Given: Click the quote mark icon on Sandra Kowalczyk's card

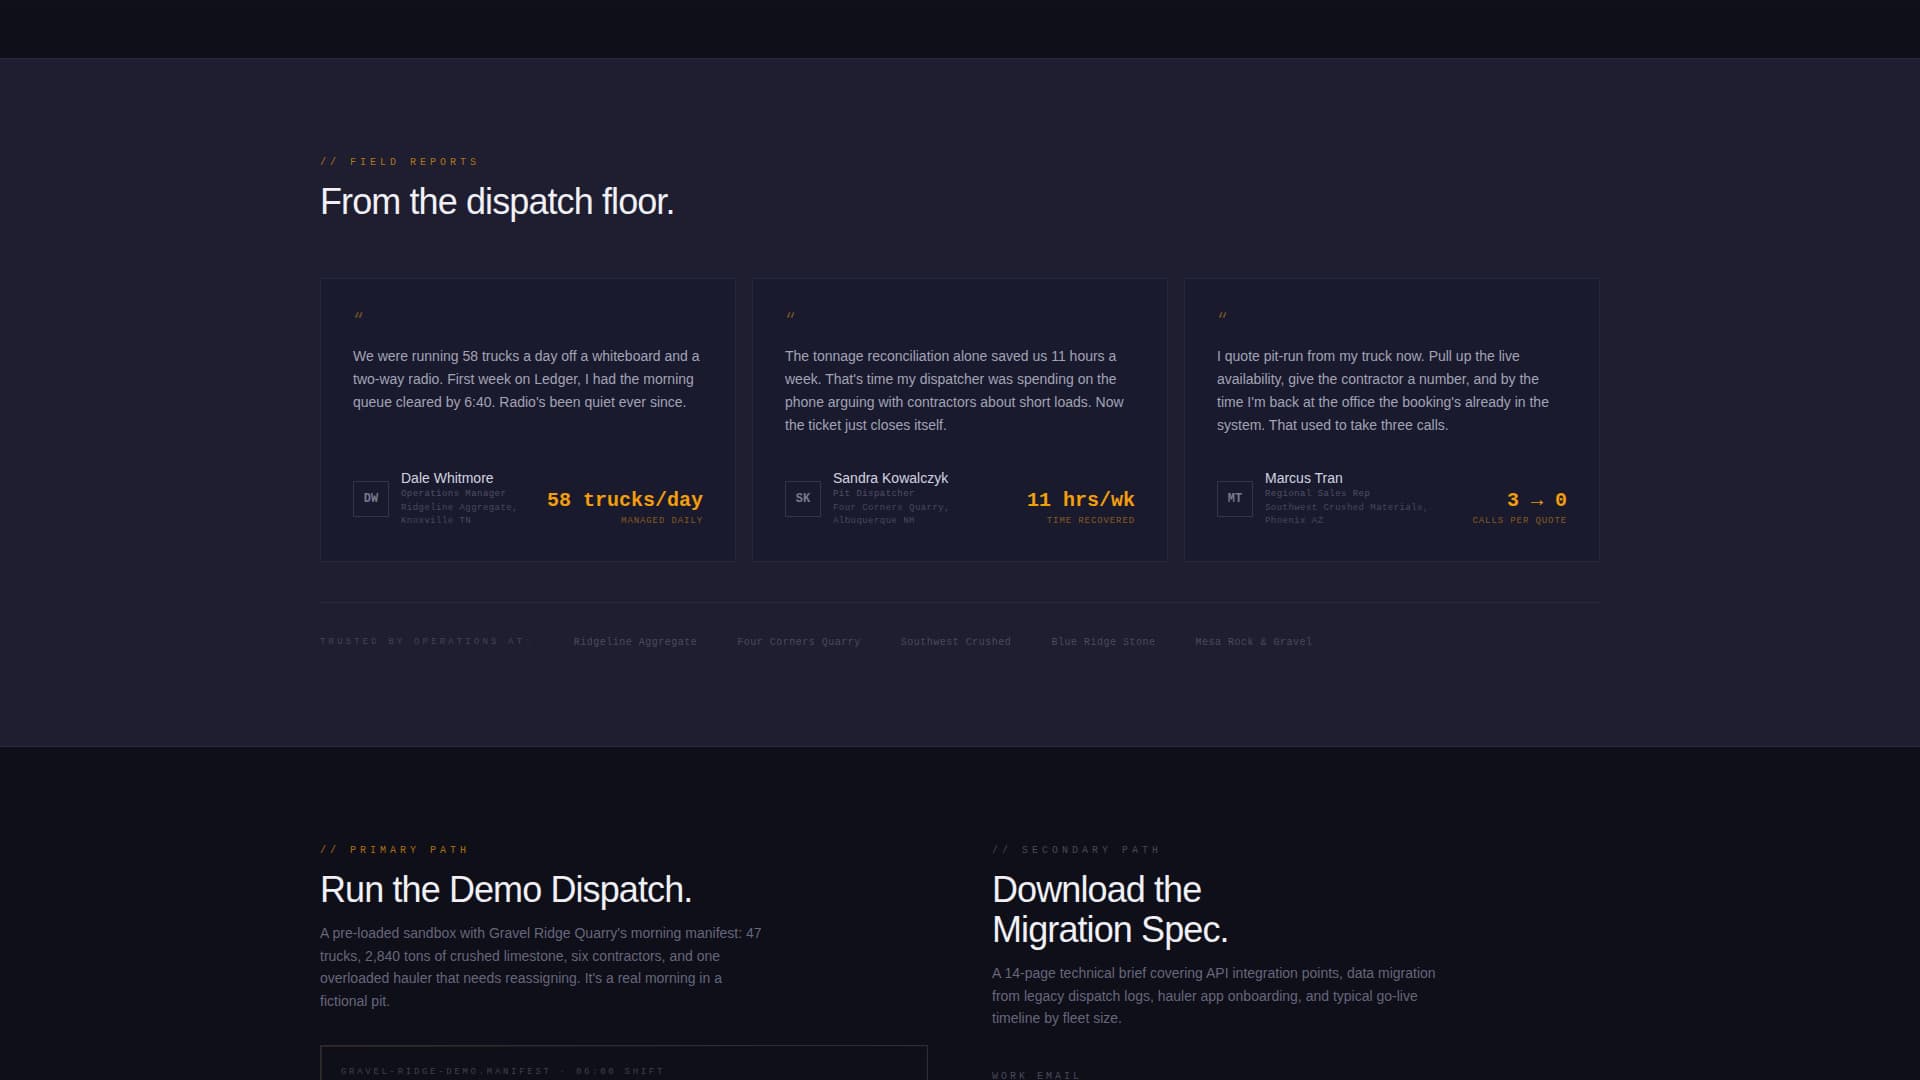Looking at the screenshot, I should (x=791, y=316).
